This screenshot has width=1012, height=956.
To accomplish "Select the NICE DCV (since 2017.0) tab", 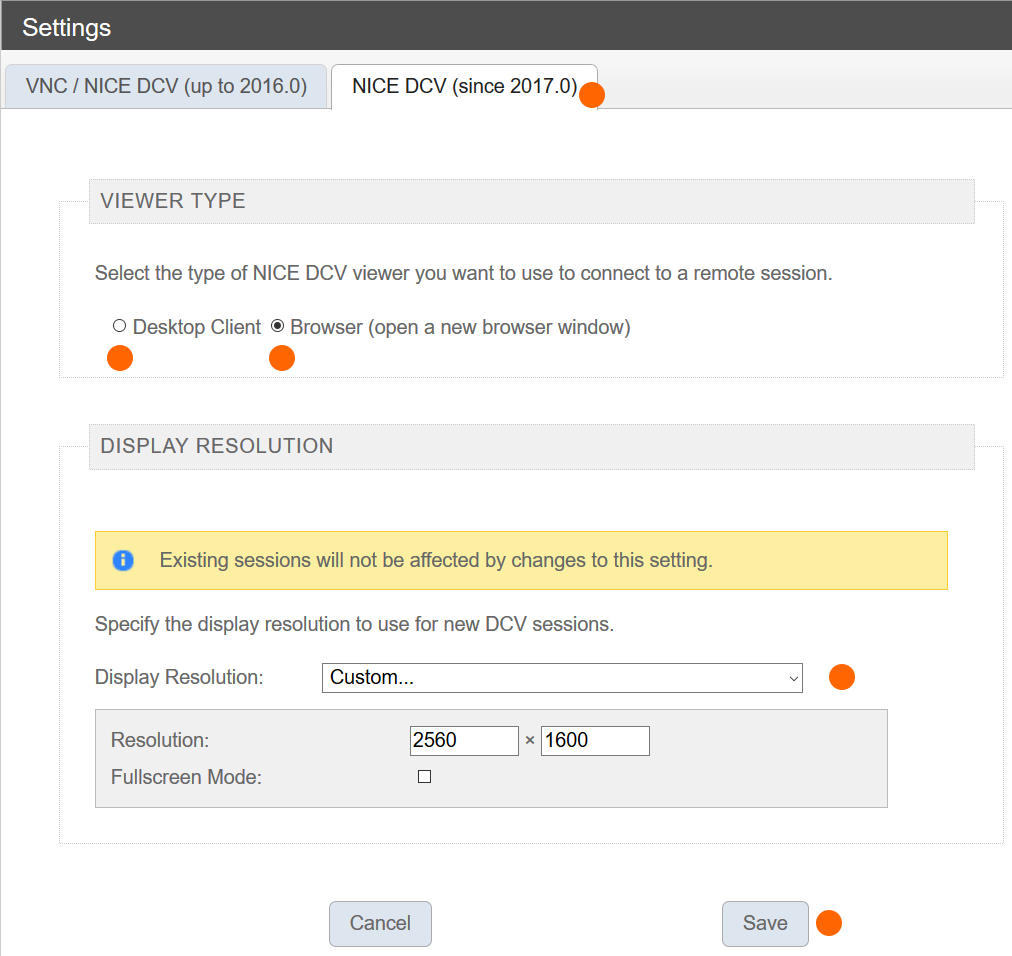I will pos(464,87).
